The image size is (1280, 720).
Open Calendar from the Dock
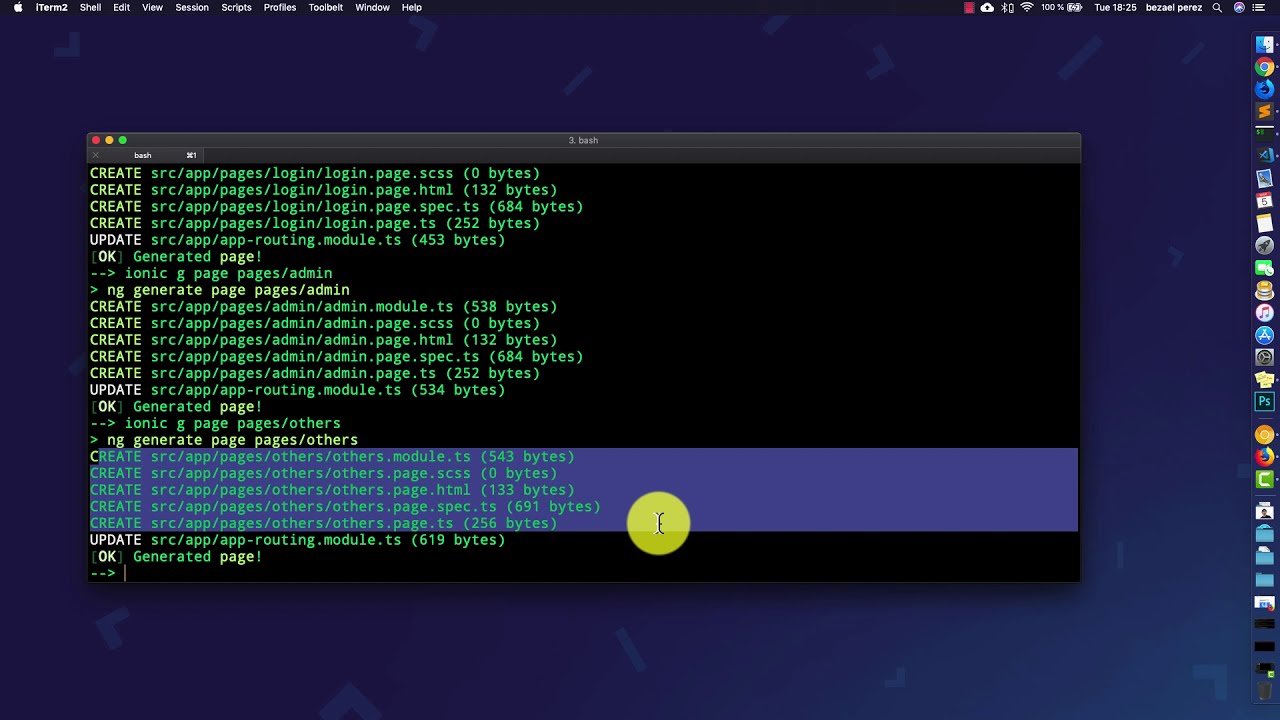[1265, 201]
